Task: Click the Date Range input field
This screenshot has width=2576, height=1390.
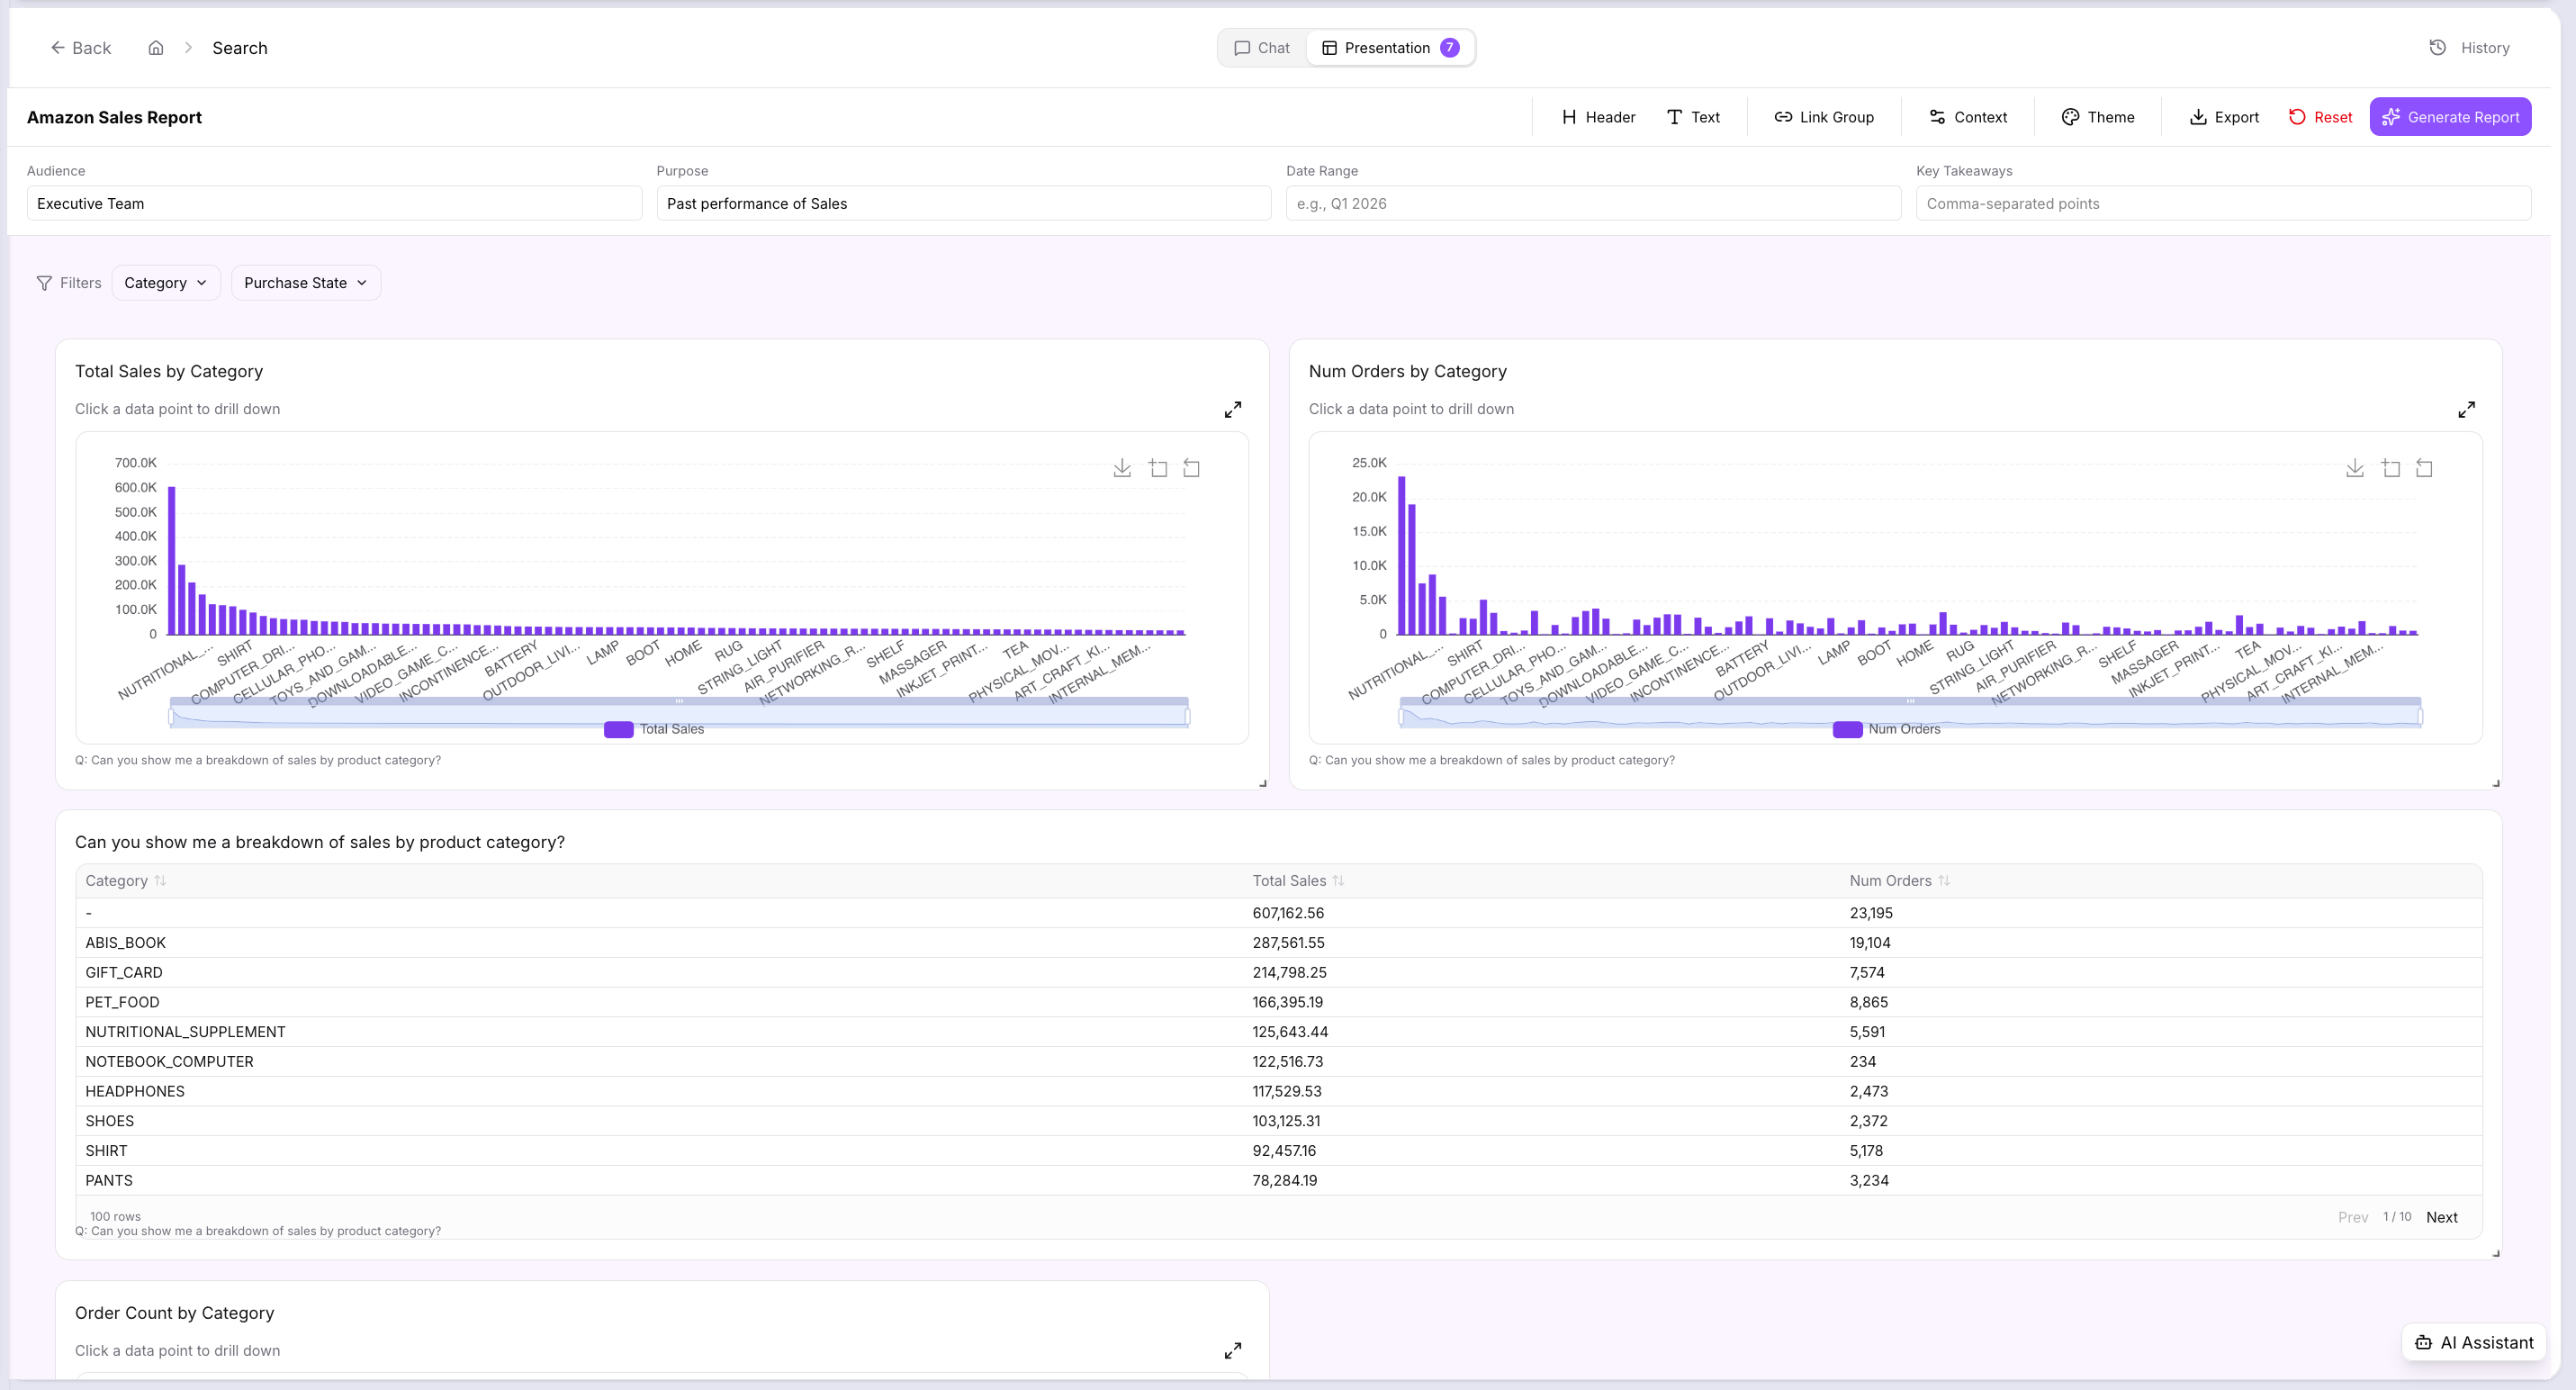Action: click(x=1593, y=203)
